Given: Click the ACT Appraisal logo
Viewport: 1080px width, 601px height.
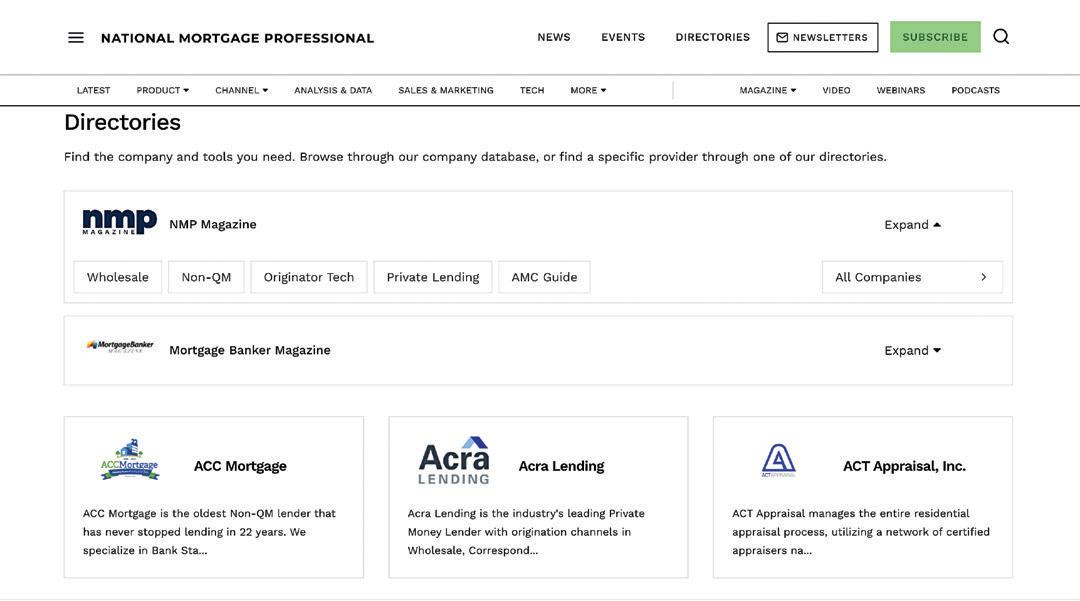Looking at the screenshot, I should [778, 461].
